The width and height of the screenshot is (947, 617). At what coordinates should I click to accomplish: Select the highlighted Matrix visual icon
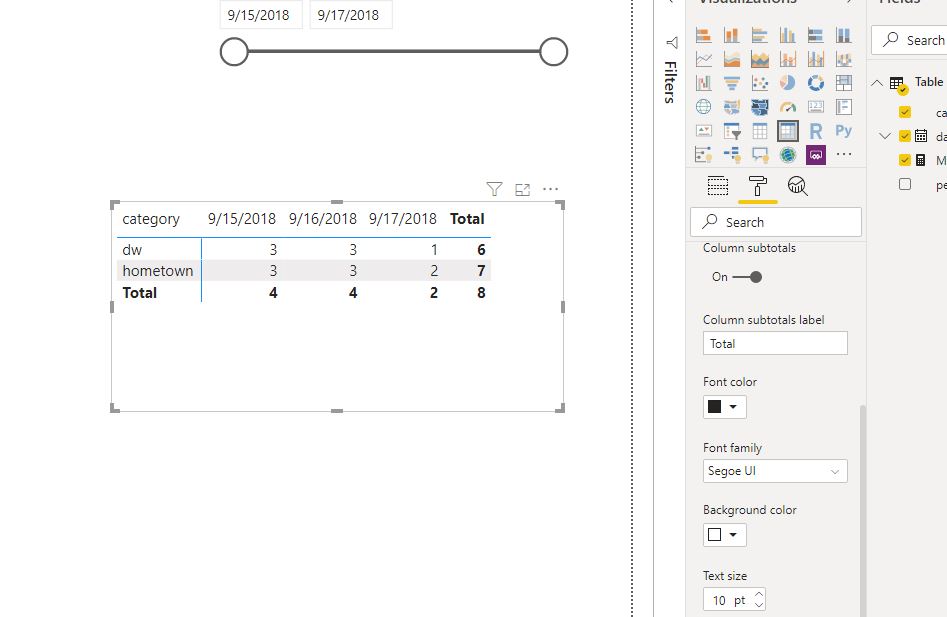(788, 131)
